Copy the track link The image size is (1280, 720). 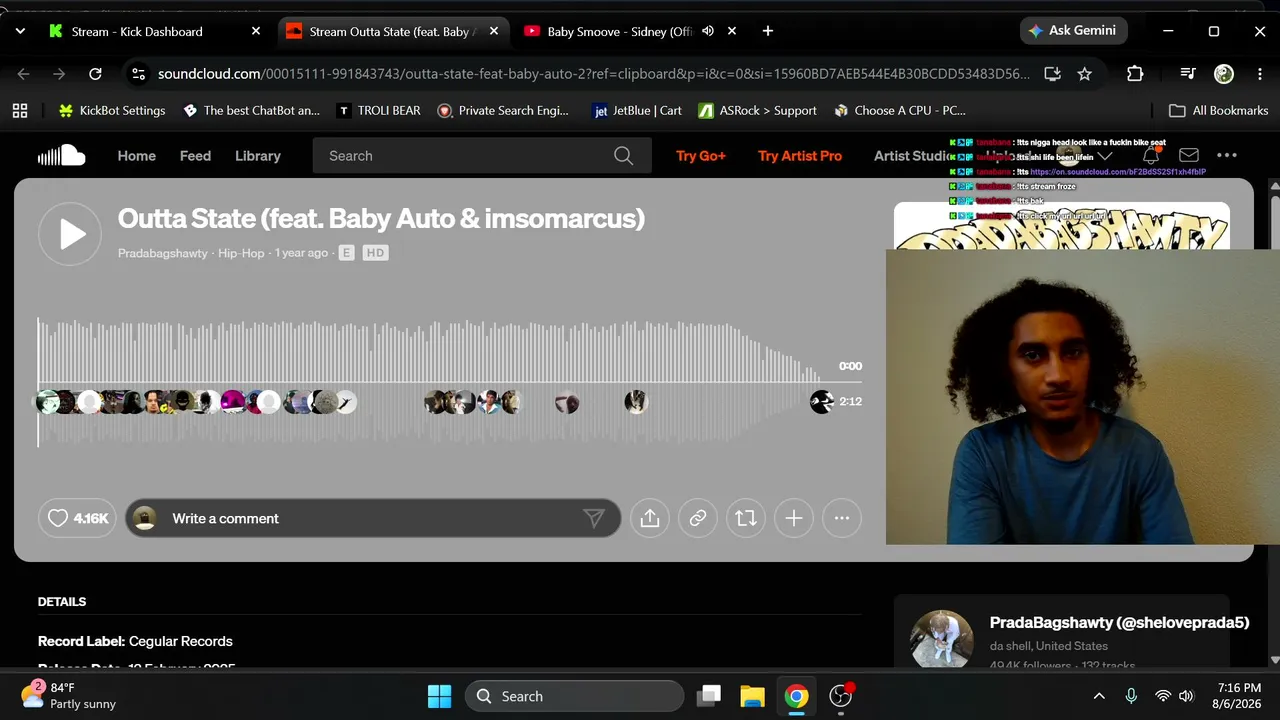coord(698,518)
